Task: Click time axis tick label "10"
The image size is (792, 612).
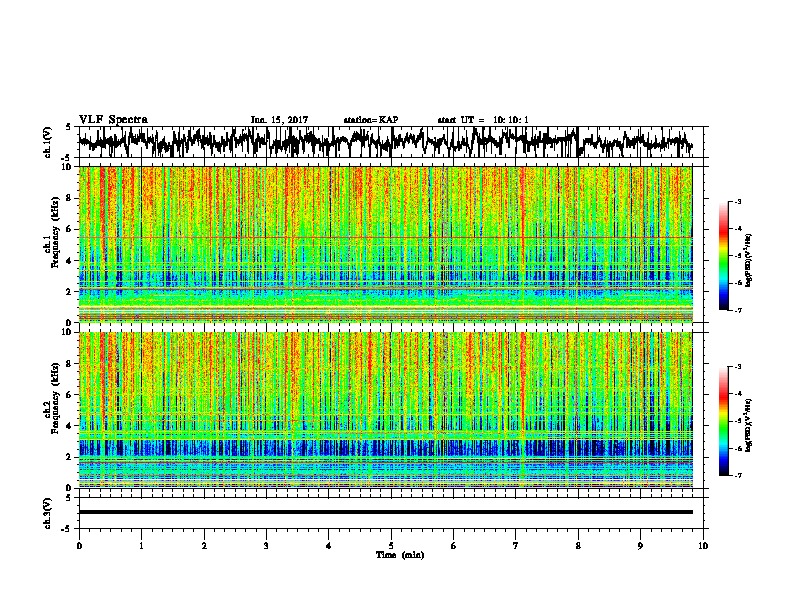Action: [703, 546]
